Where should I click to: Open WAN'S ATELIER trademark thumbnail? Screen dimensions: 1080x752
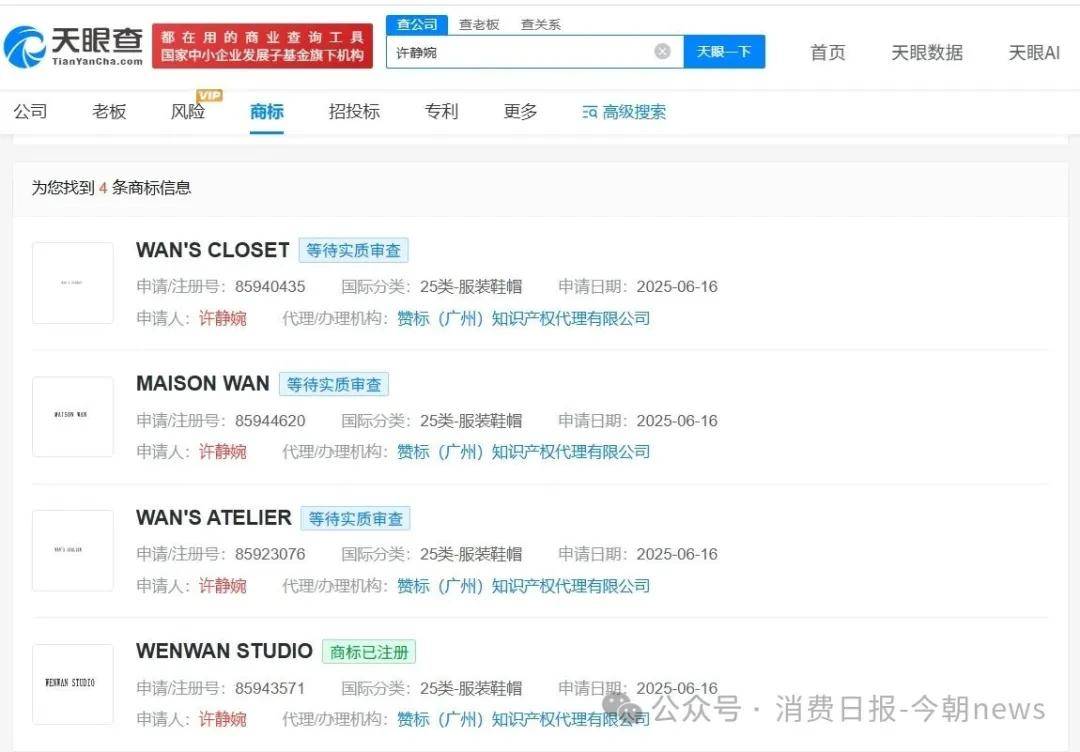tap(72, 550)
